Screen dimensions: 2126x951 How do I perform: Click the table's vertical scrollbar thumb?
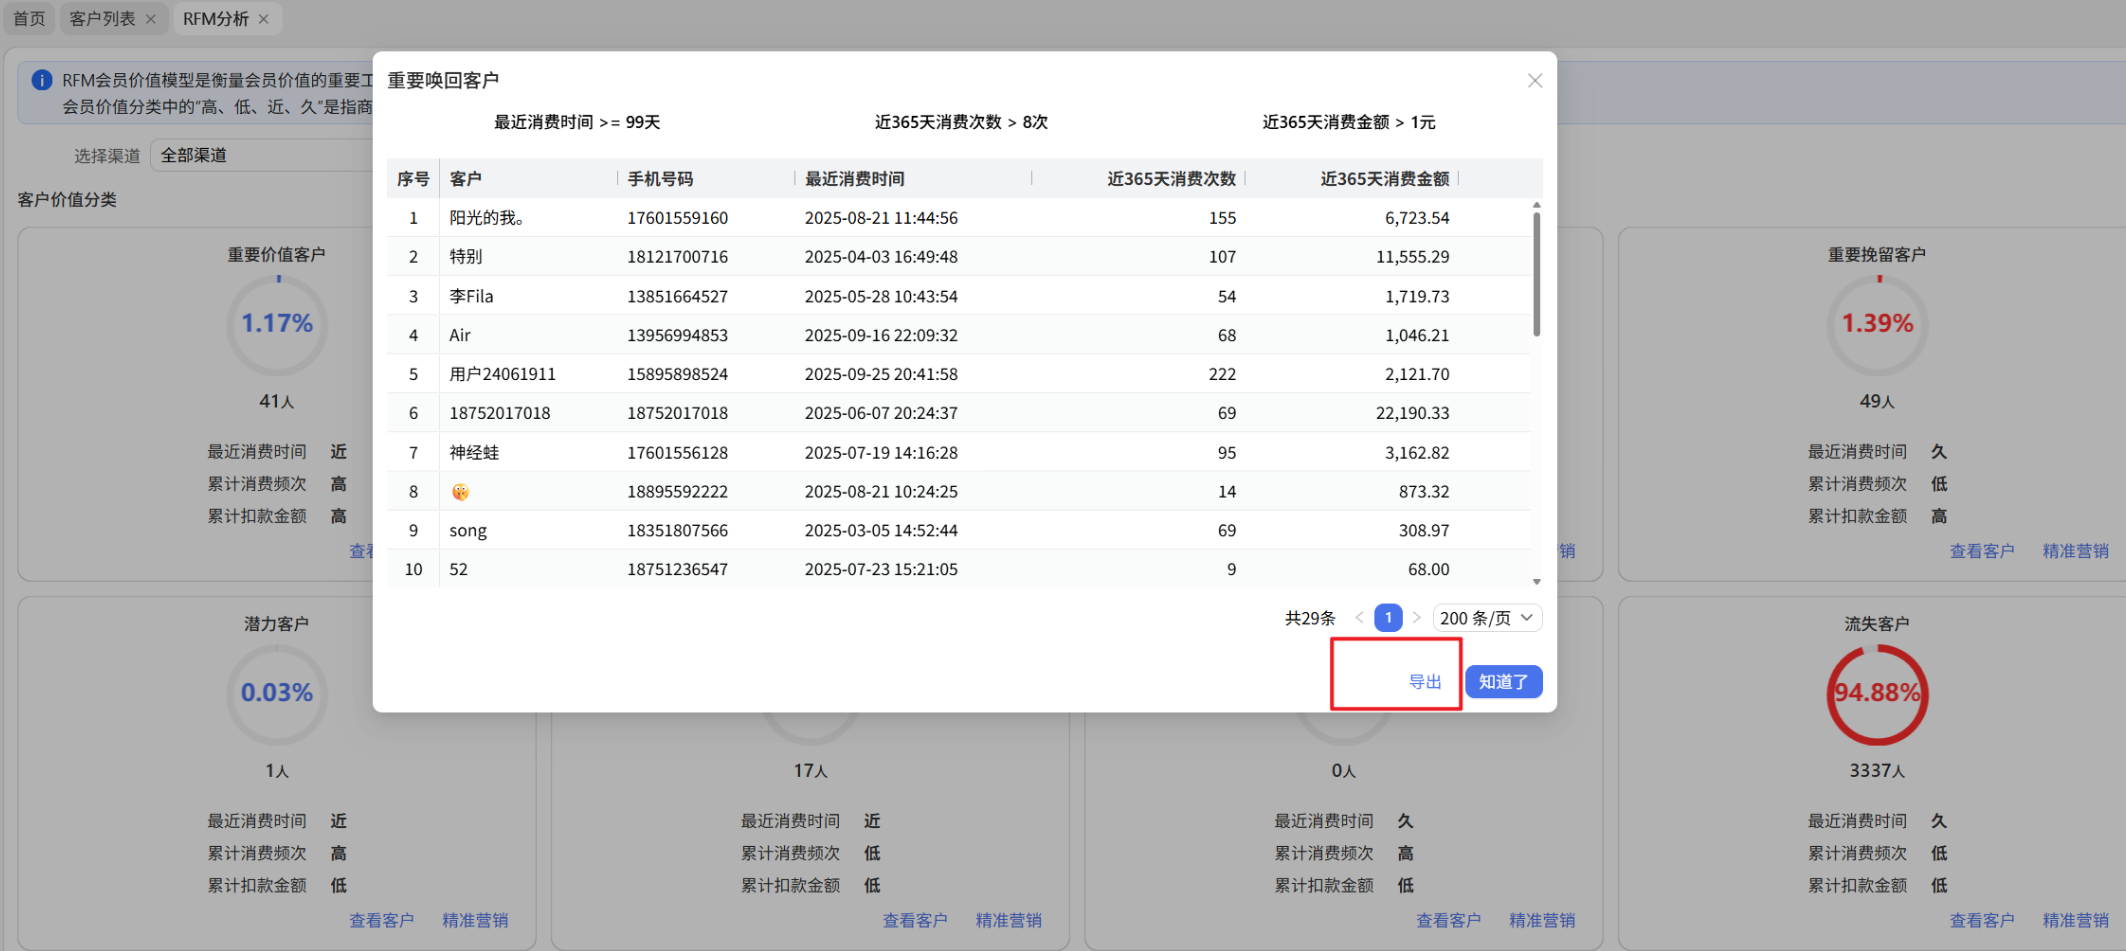[1537, 274]
